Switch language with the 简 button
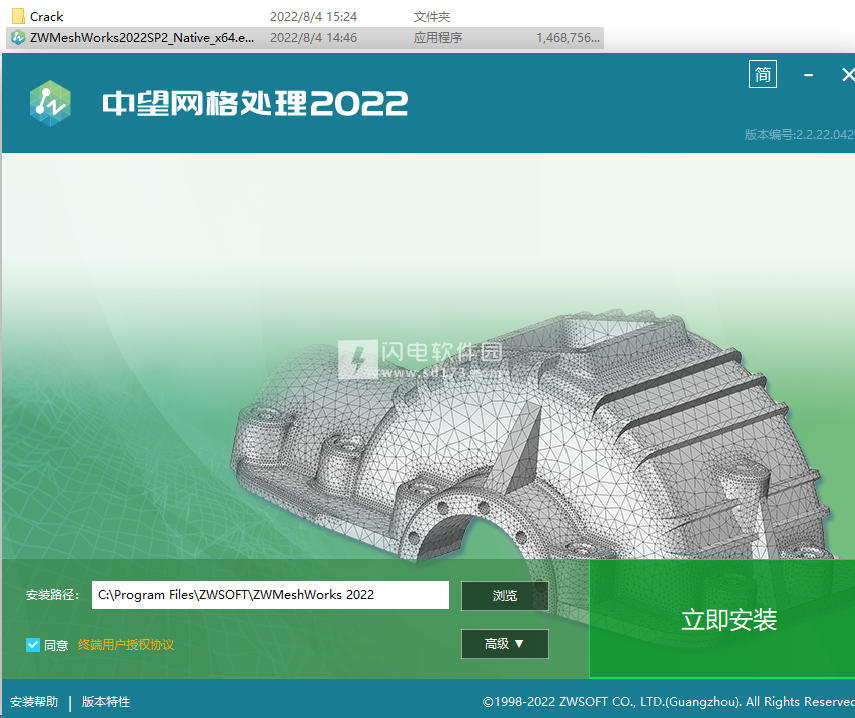855x718 pixels. 762,74
